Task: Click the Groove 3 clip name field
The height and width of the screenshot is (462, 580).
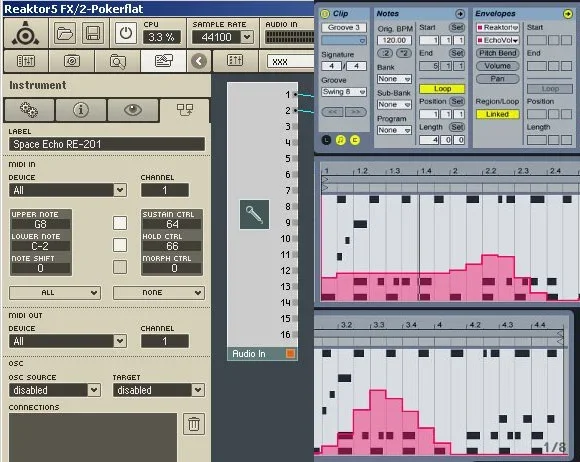Action: (x=344, y=27)
